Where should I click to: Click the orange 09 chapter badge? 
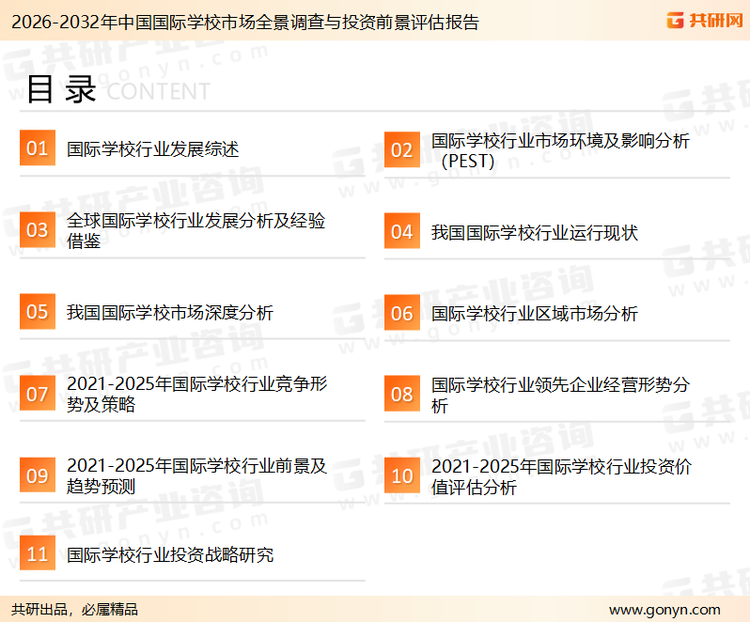point(37,475)
